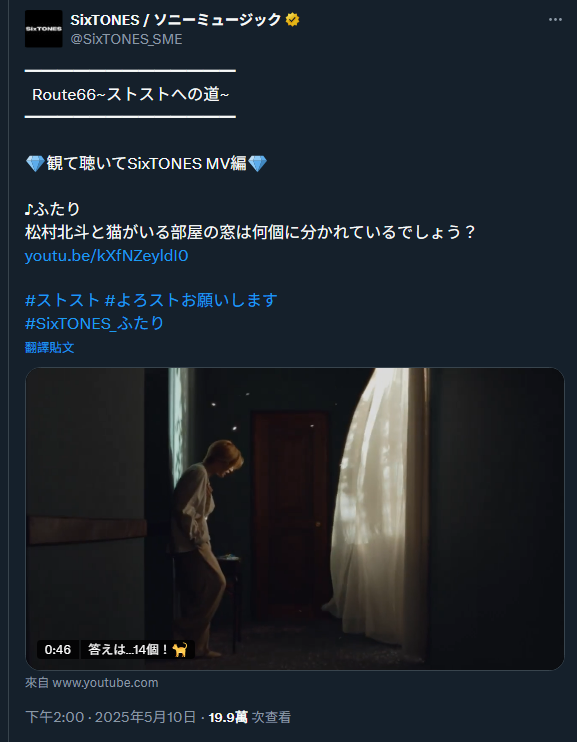The height and width of the screenshot is (742, 577).
Task: Open the 來自 www.youtube.com source link
Action: (x=92, y=683)
